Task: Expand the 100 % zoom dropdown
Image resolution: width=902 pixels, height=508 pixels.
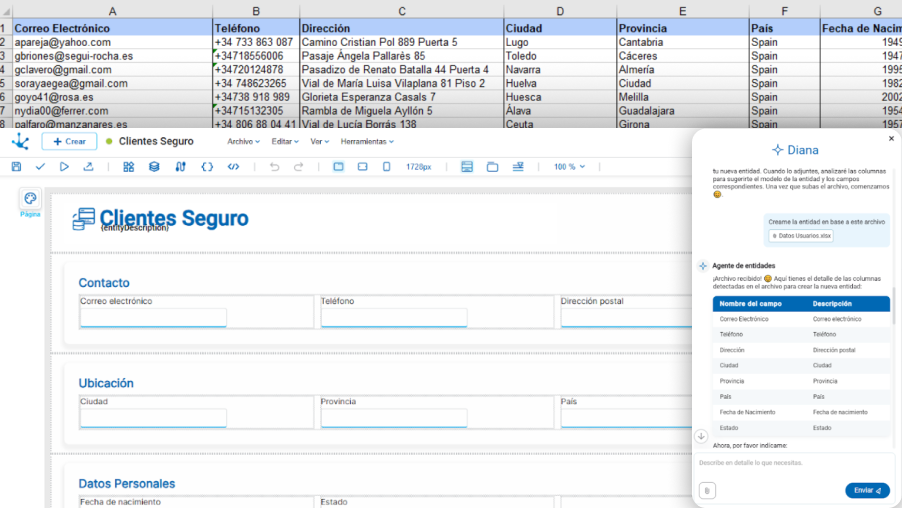Action: click(569, 167)
